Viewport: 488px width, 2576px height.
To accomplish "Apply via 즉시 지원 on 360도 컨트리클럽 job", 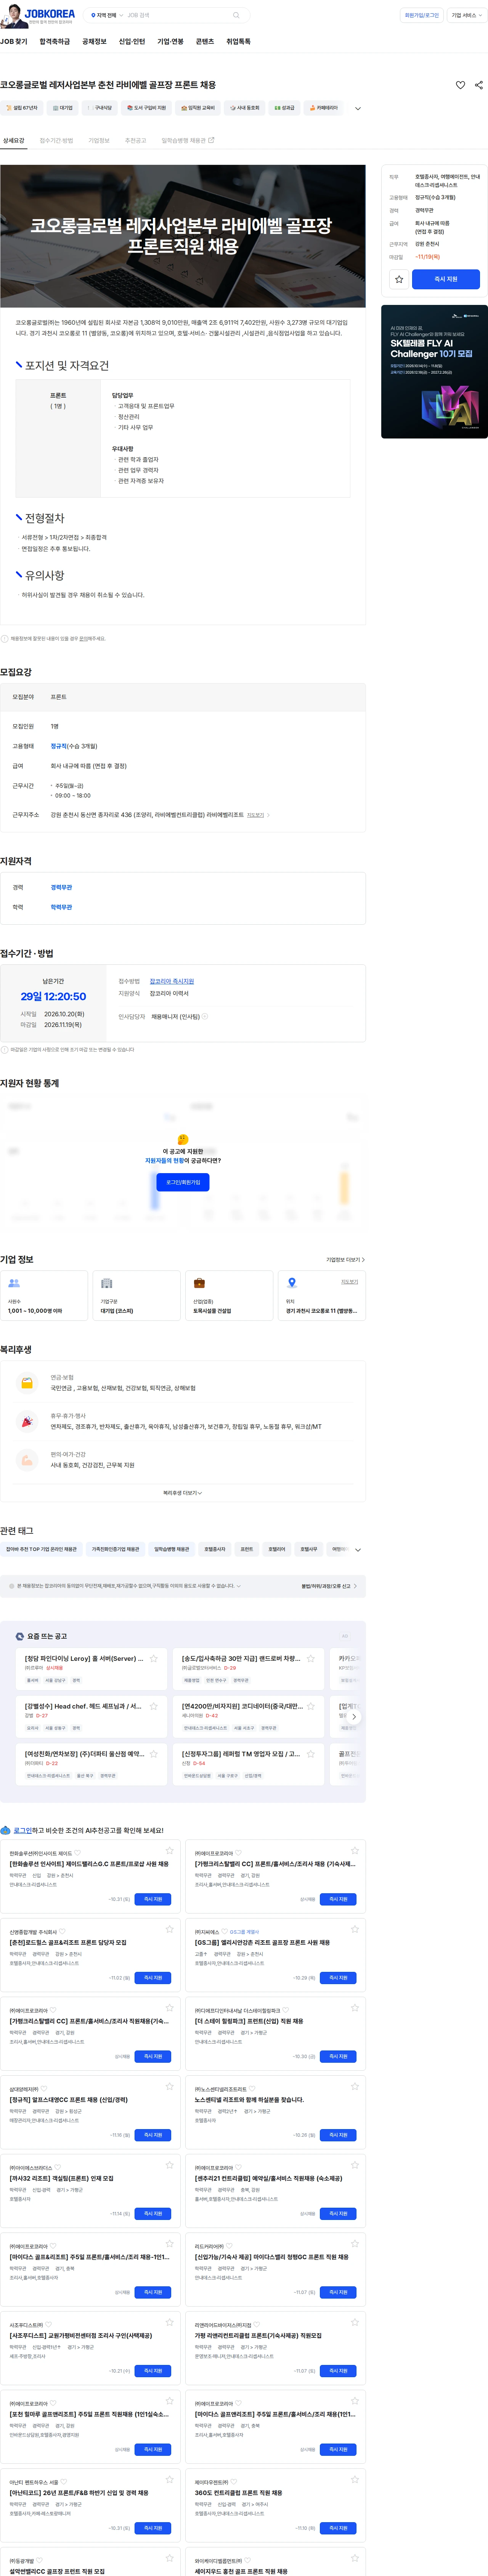I will pyautogui.click(x=338, y=2527).
